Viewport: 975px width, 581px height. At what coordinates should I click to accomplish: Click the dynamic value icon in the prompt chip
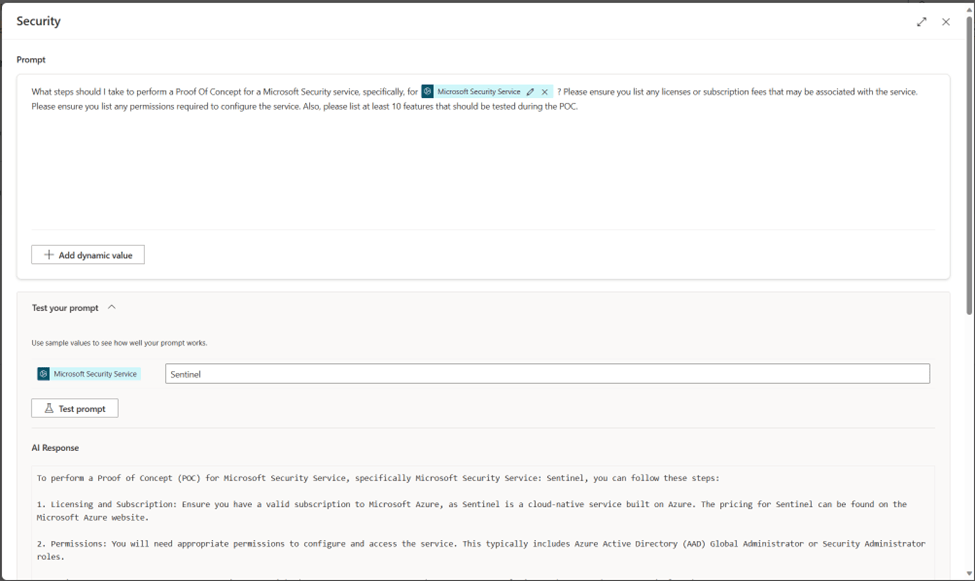coord(428,92)
